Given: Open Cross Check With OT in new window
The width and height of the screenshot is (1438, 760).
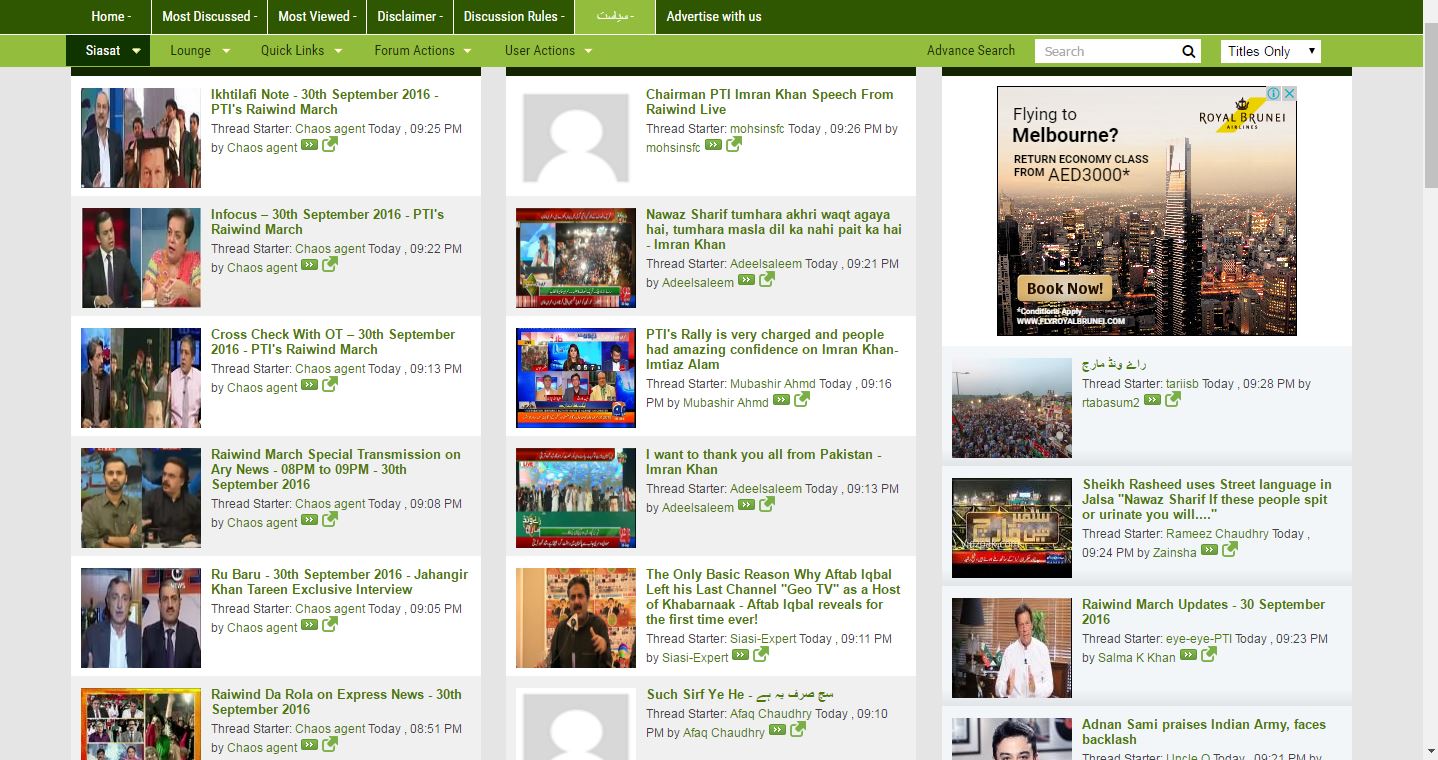Looking at the screenshot, I should 329,384.
